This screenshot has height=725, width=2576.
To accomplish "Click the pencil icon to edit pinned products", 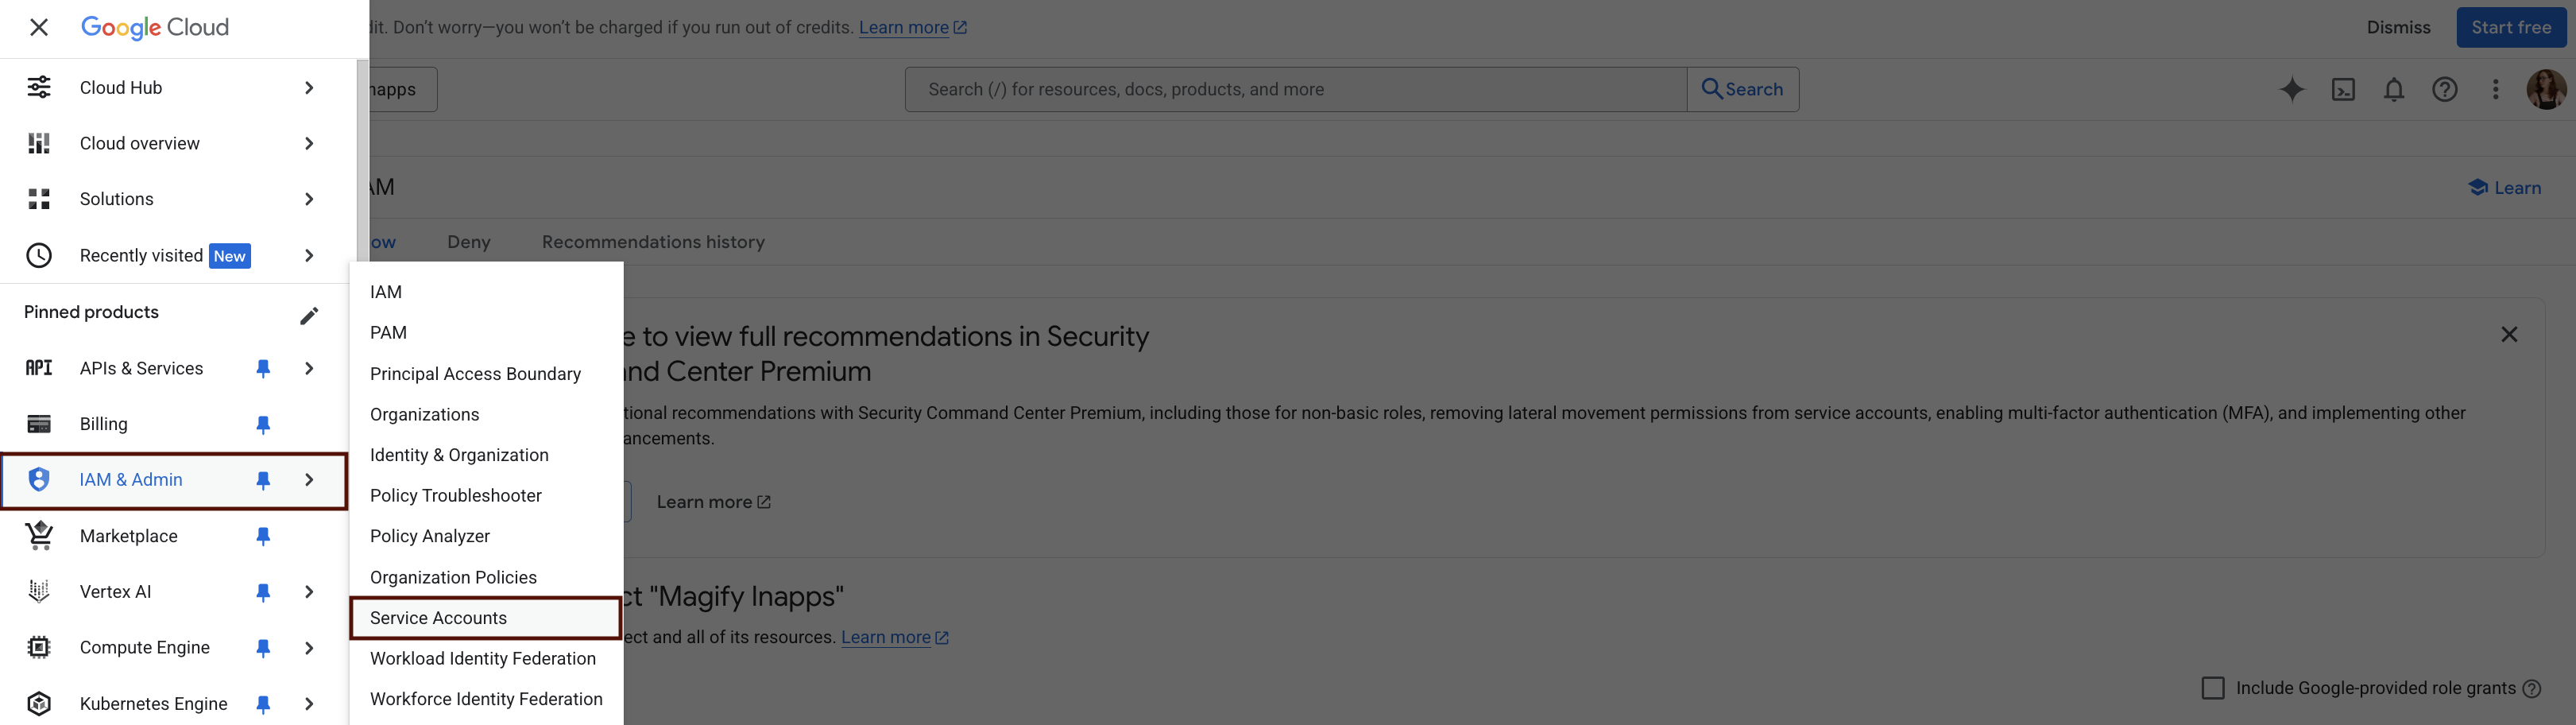I will tap(310, 313).
